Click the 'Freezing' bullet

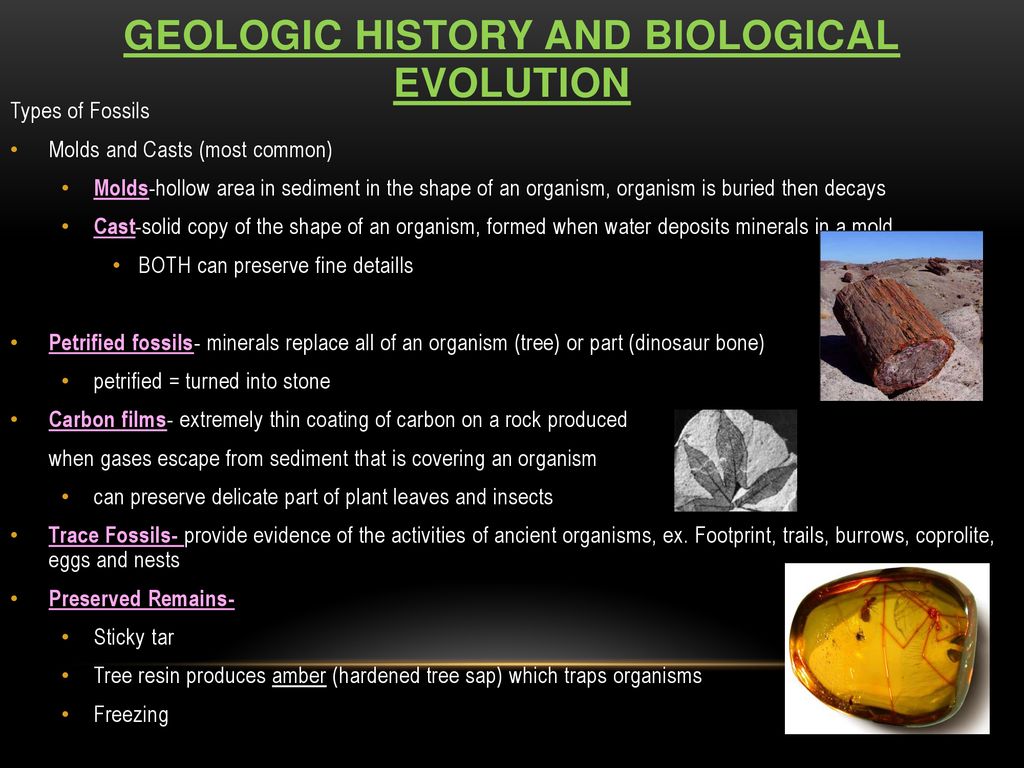click(131, 714)
